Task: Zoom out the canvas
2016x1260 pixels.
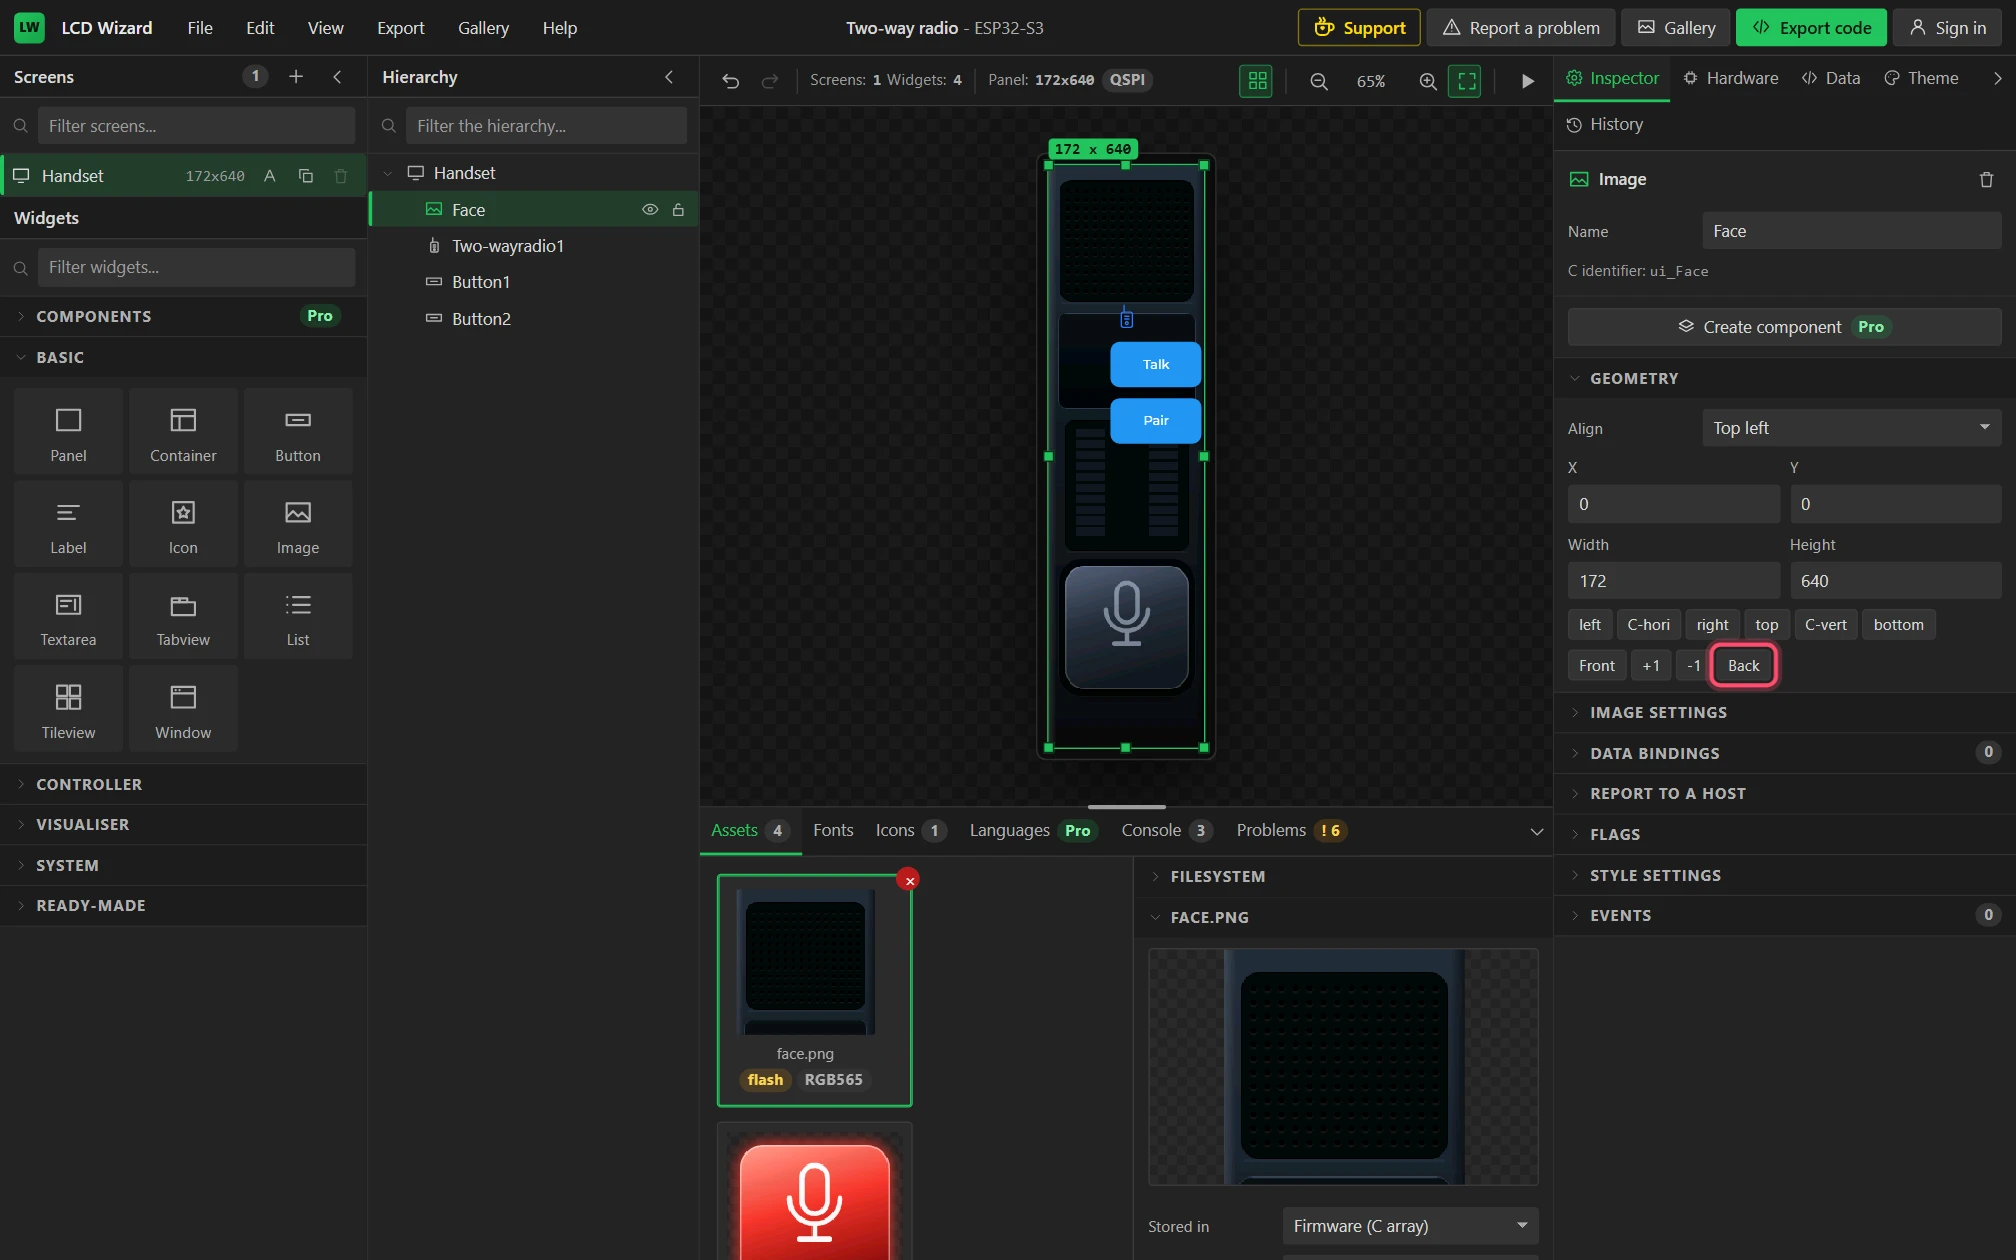Action: pyautogui.click(x=1319, y=81)
